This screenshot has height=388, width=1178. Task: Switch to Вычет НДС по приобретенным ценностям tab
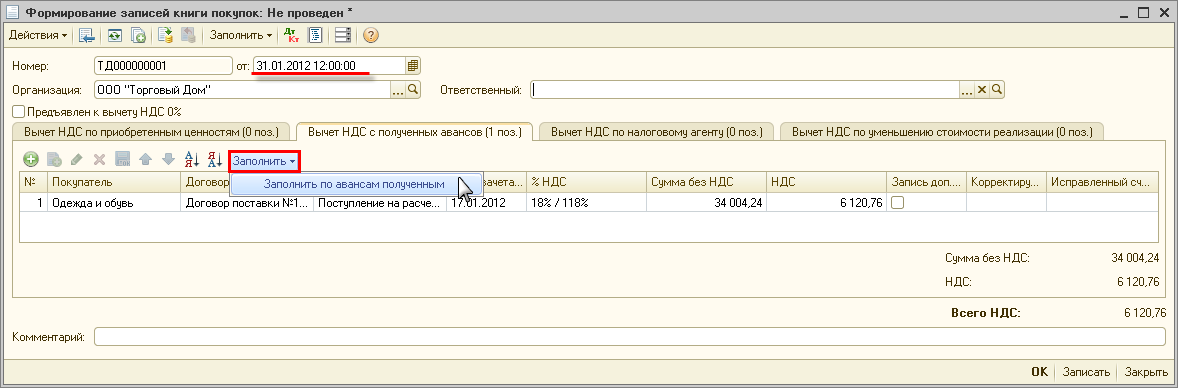pyautogui.click(x=152, y=132)
